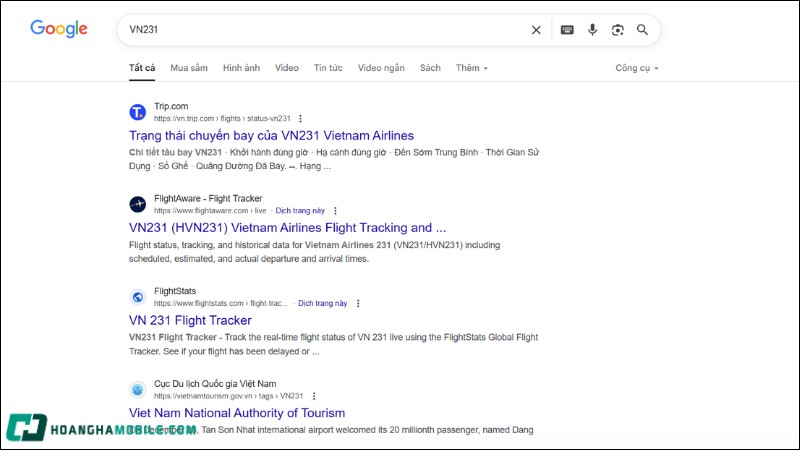Open the on-screen keyboard icon
Screen dimensions: 800x450
click(567, 30)
